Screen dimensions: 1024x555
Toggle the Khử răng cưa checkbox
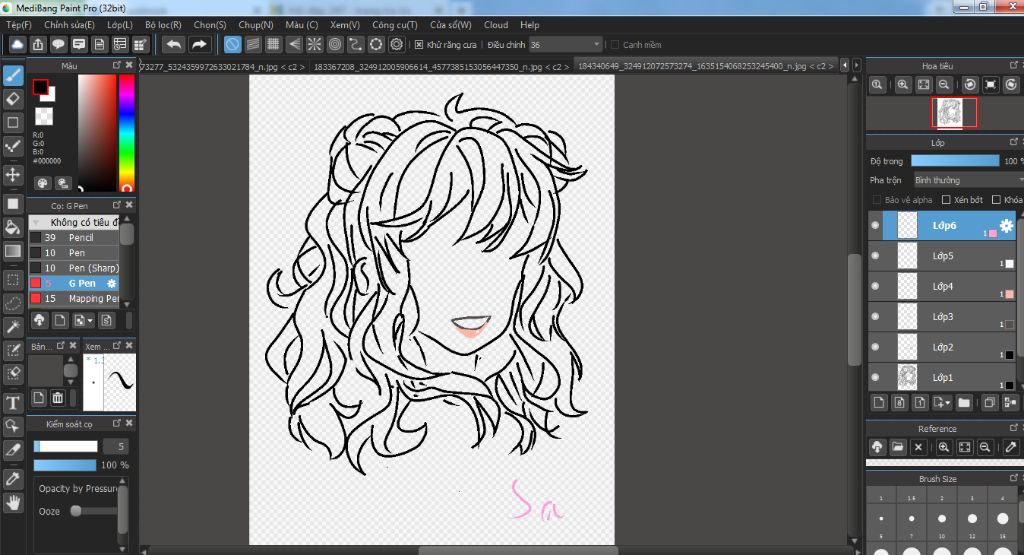point(419,44)
